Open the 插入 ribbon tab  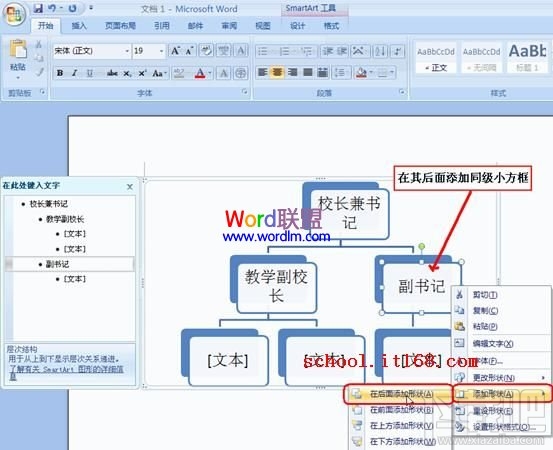pos(79,26)
